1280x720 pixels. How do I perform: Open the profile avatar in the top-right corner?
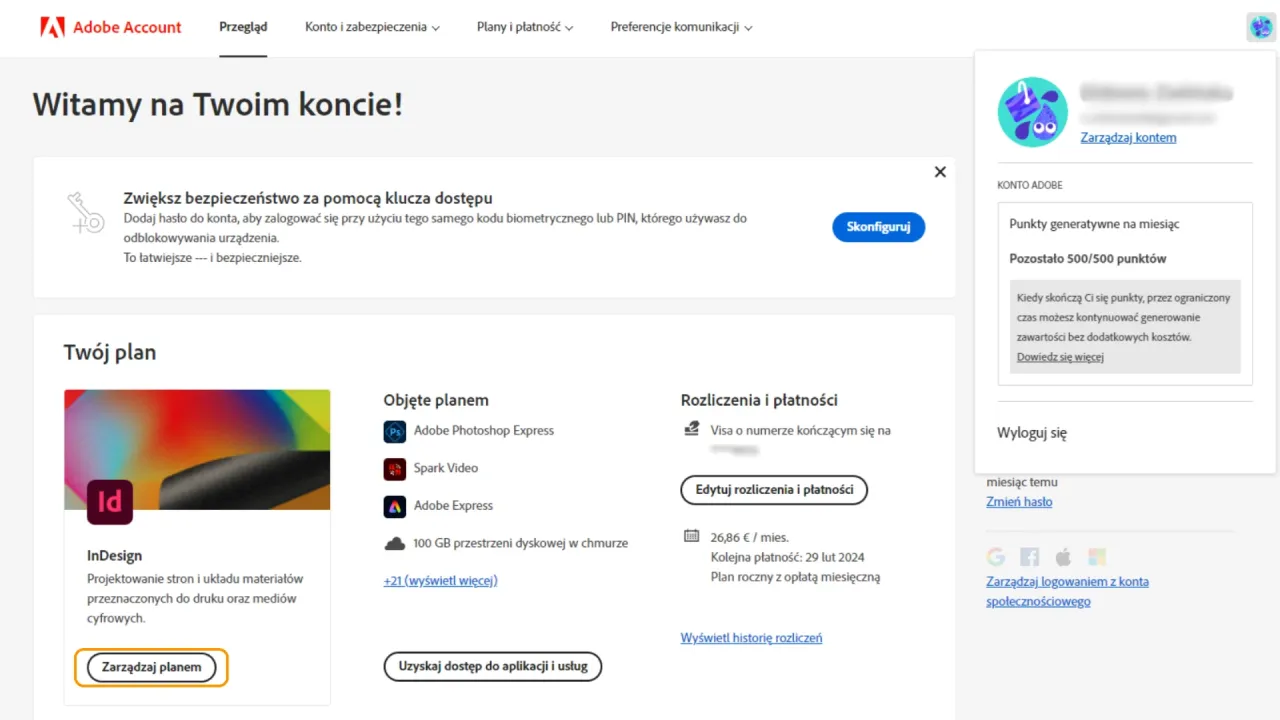click(1261, 27)
